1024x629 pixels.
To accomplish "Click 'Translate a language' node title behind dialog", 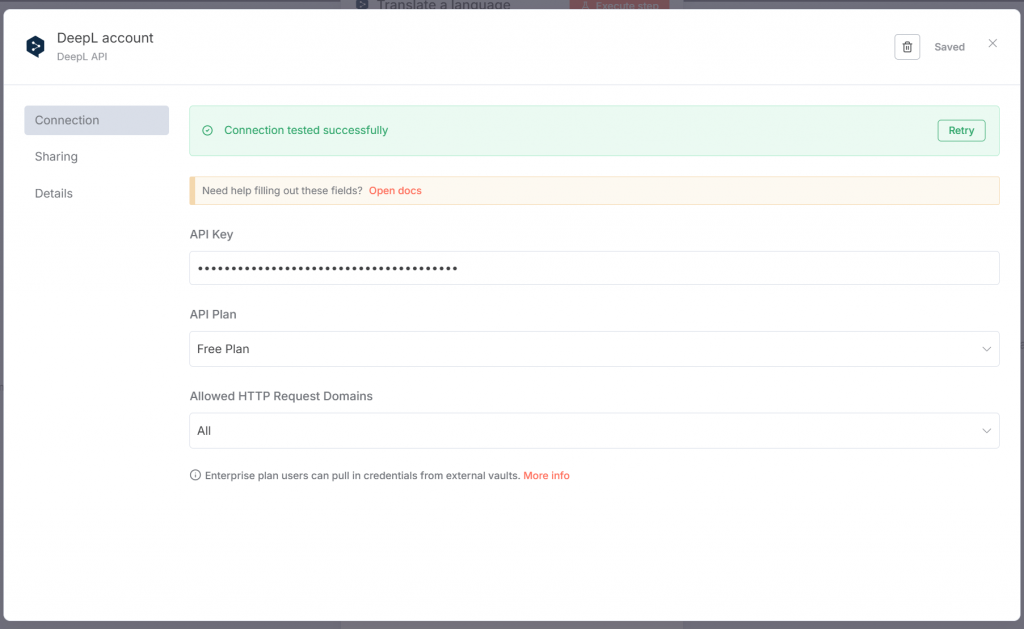I will point(443,5).
